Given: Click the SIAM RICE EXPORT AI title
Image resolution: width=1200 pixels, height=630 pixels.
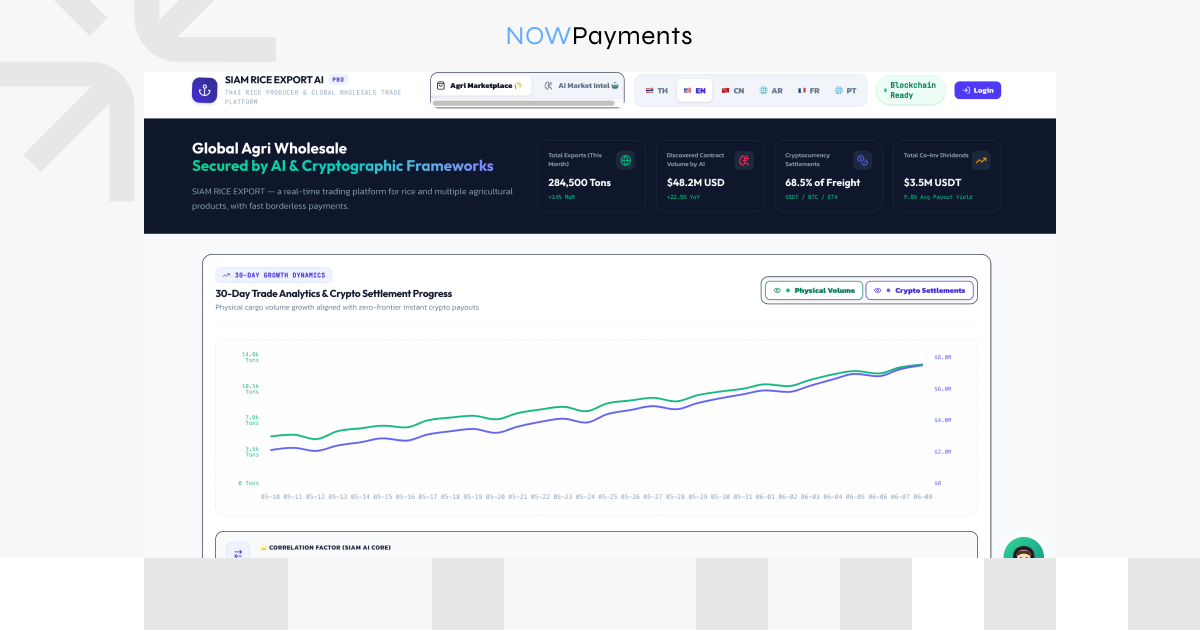Looking at the screenshot, I should tap(274, 79).
